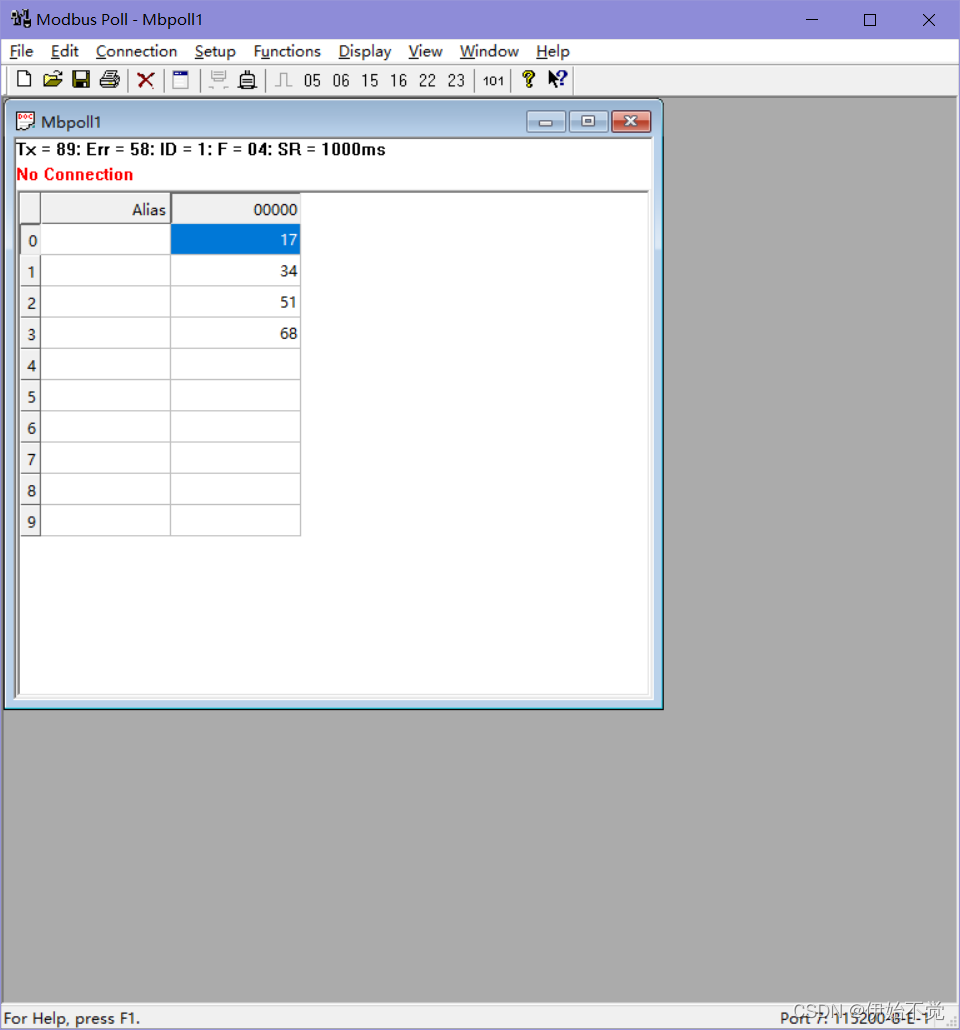The width and height of the screenshot is (960, 1030).
Task: Click the pulse waveform toolbar icon
Action: tap(283, 80)
